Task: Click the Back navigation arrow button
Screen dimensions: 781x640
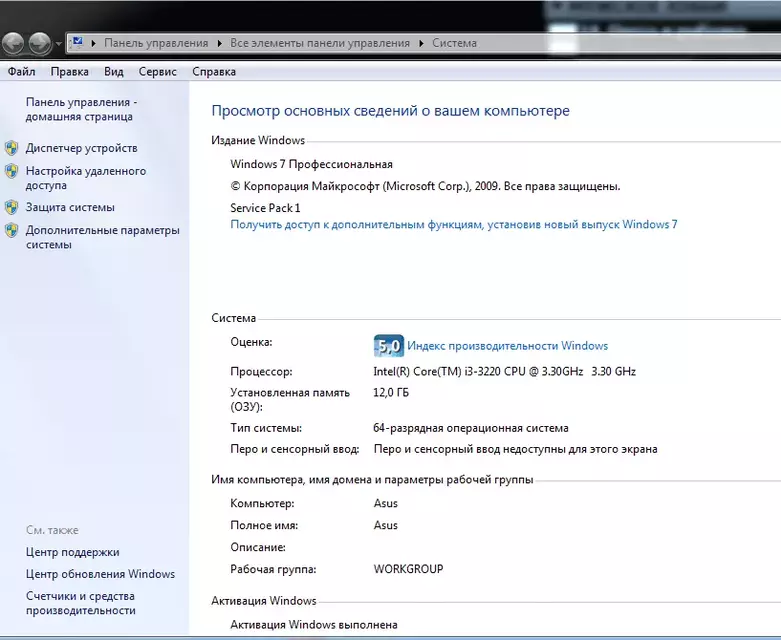Action: 13,43
